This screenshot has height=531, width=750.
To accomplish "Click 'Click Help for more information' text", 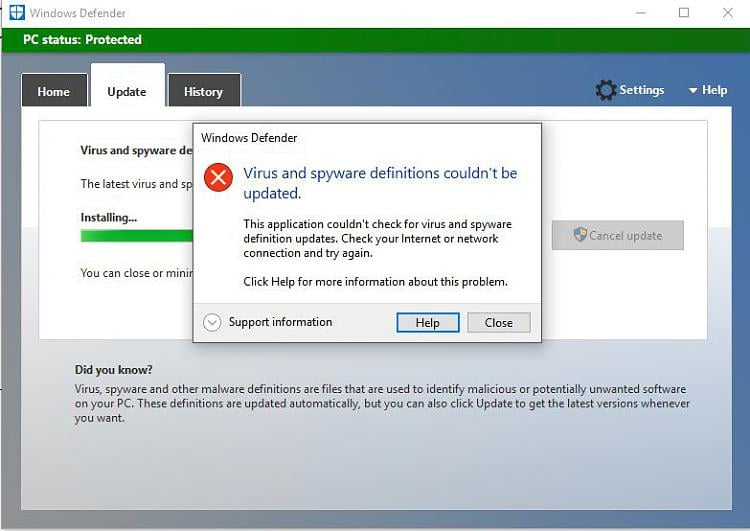I will (x=375, y=282).
